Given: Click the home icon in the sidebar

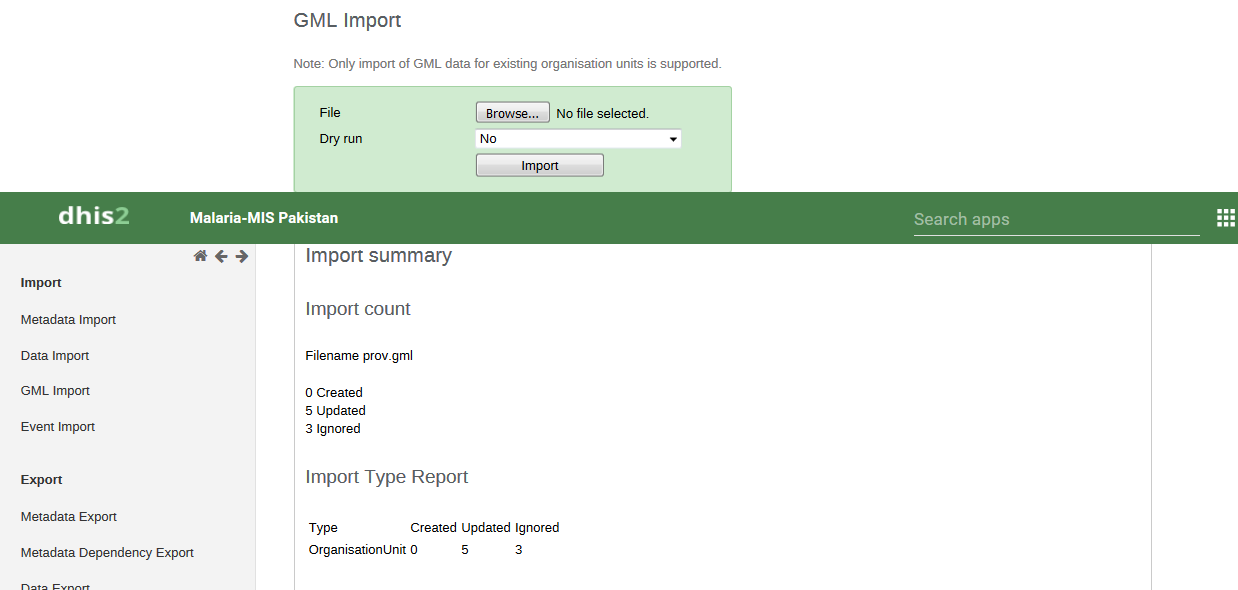Looking at the screenshot, I should pos(200,256).
